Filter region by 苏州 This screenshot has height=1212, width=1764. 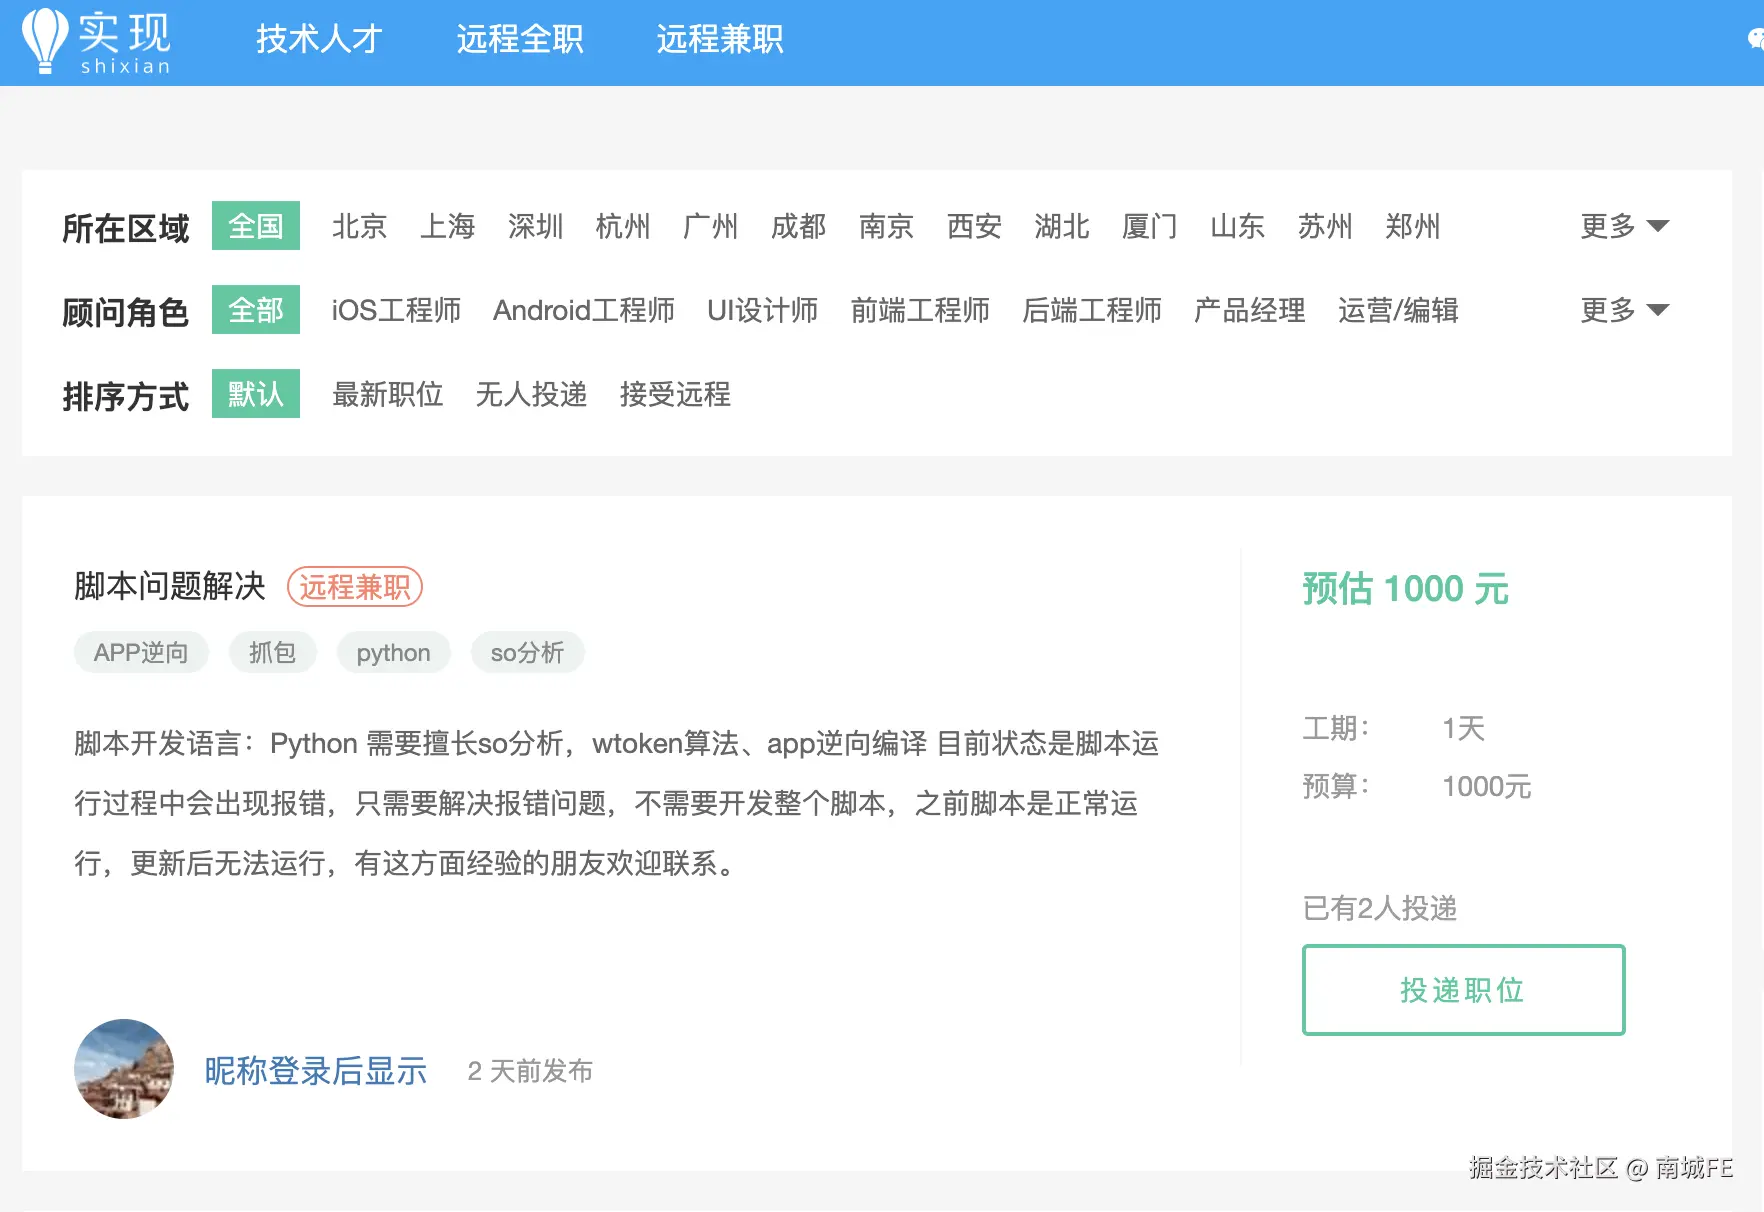coord(1325,227)
